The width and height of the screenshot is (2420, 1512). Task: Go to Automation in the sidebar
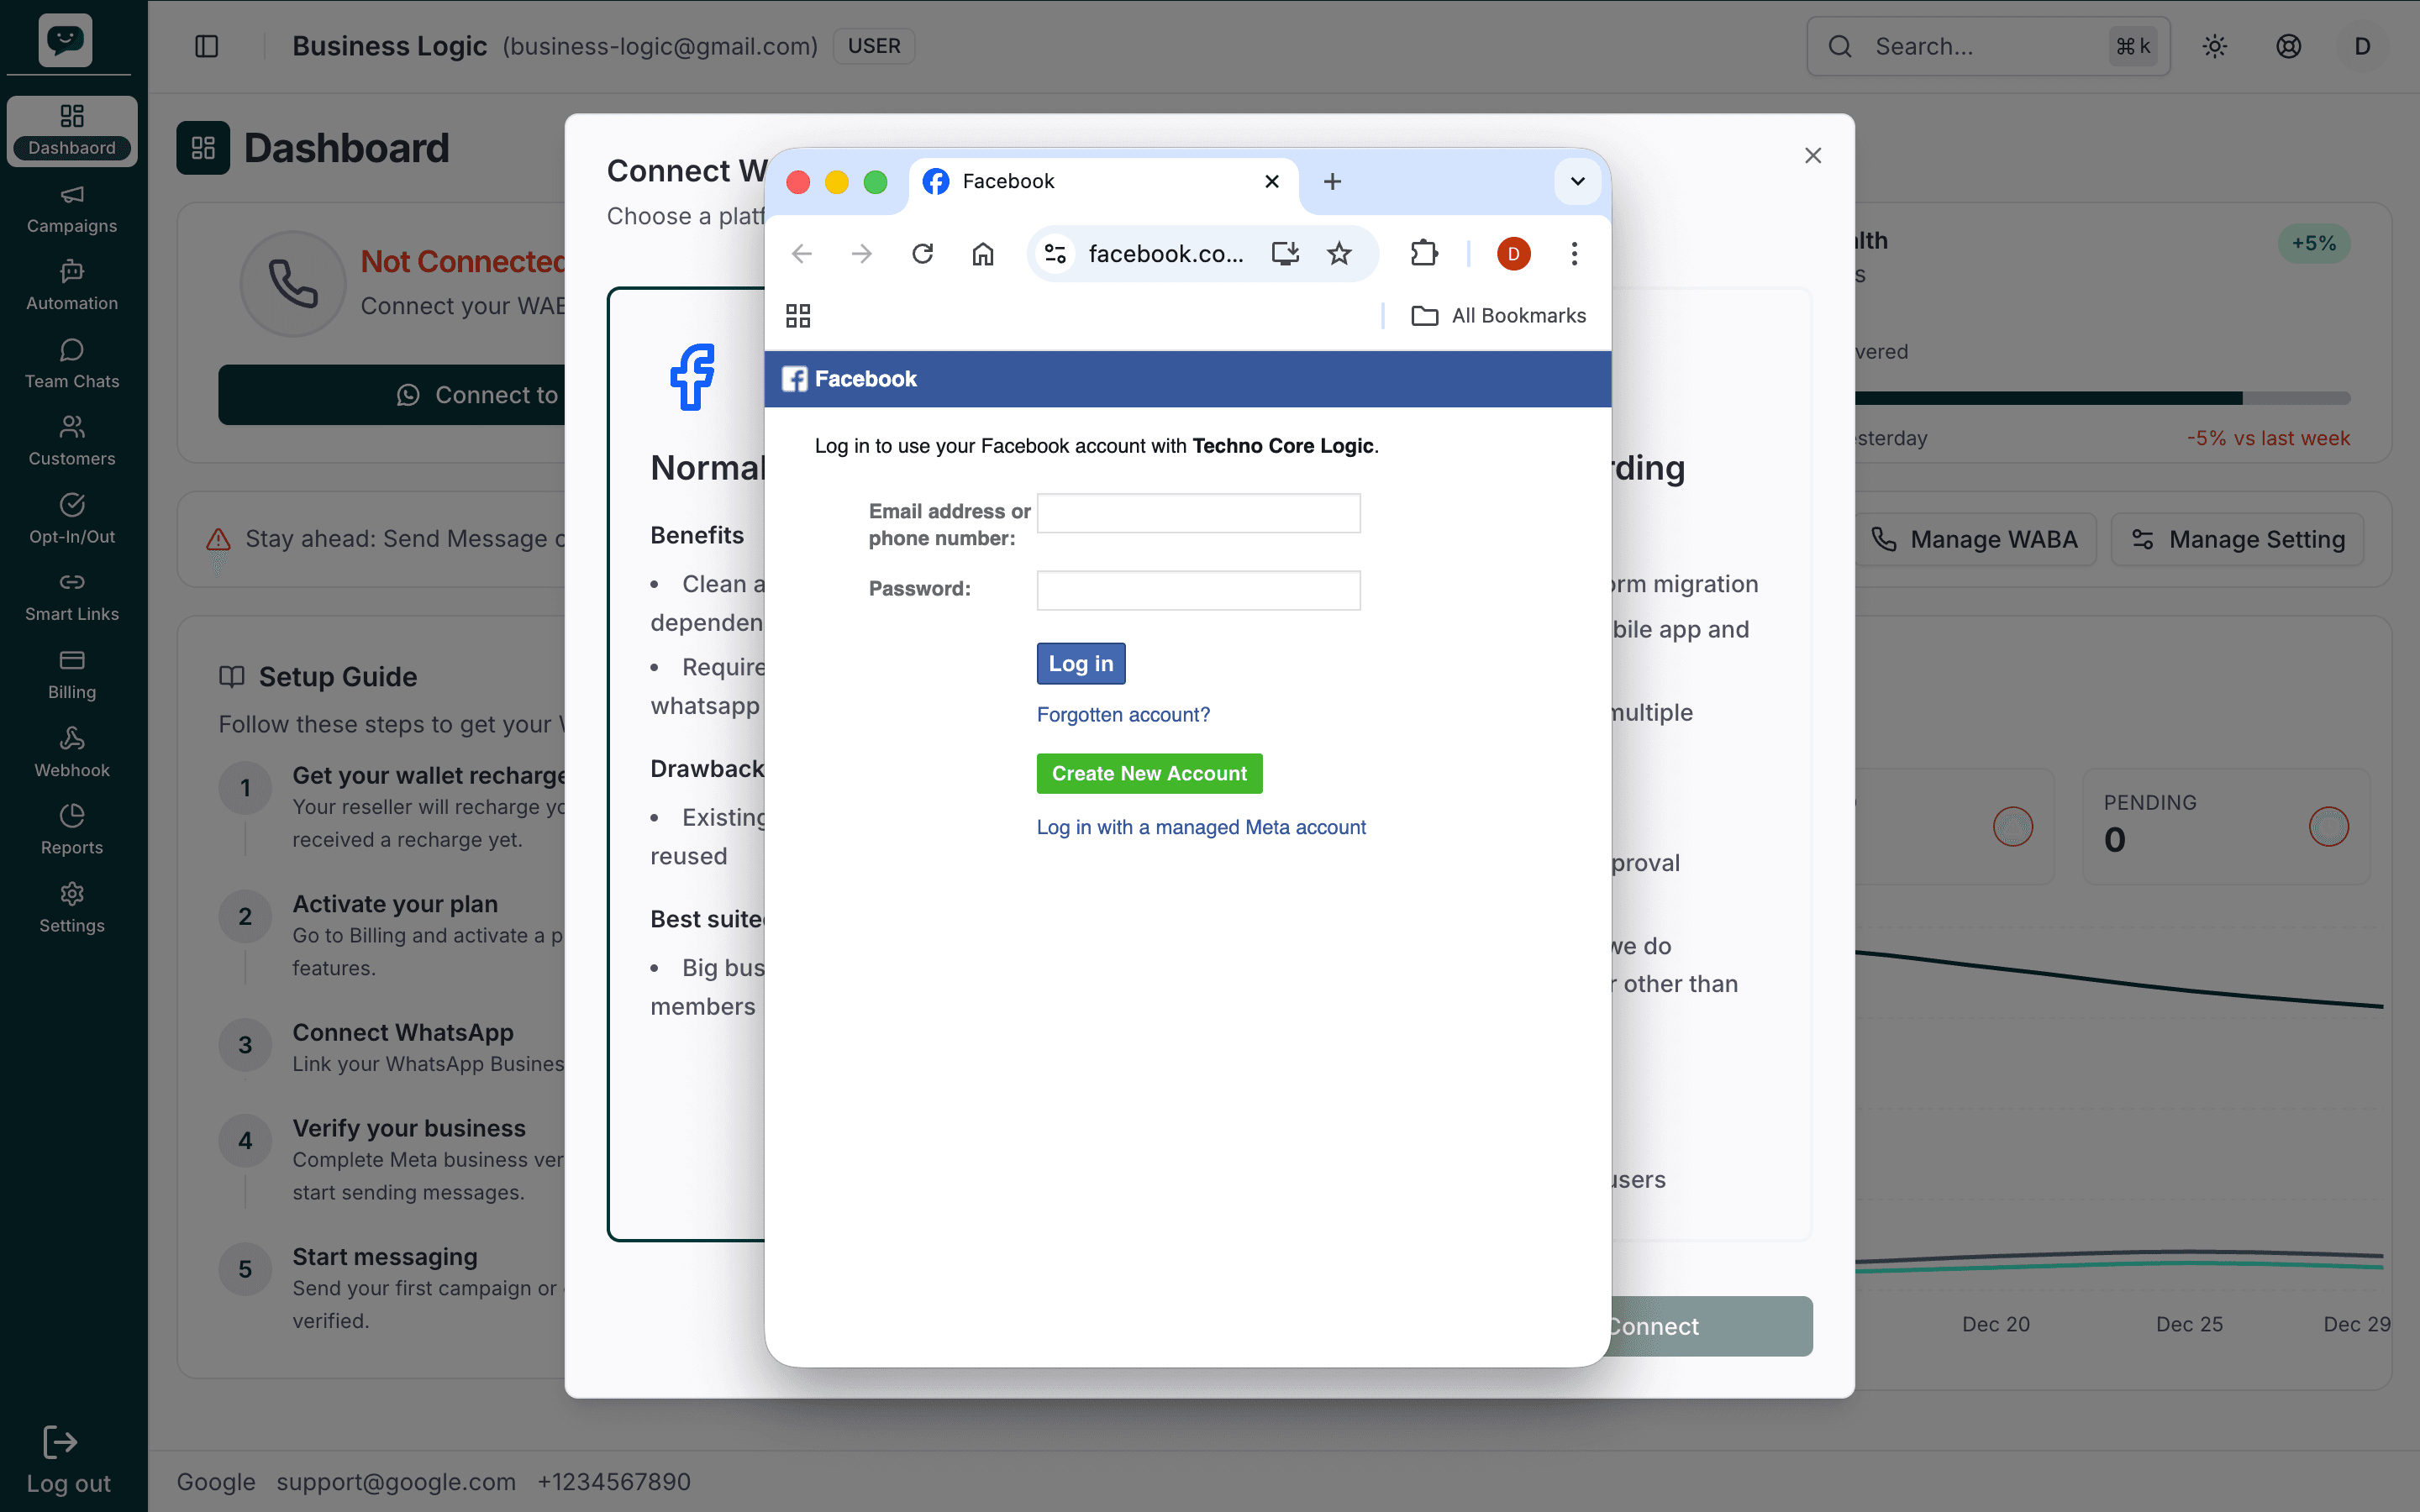point(72,286)
